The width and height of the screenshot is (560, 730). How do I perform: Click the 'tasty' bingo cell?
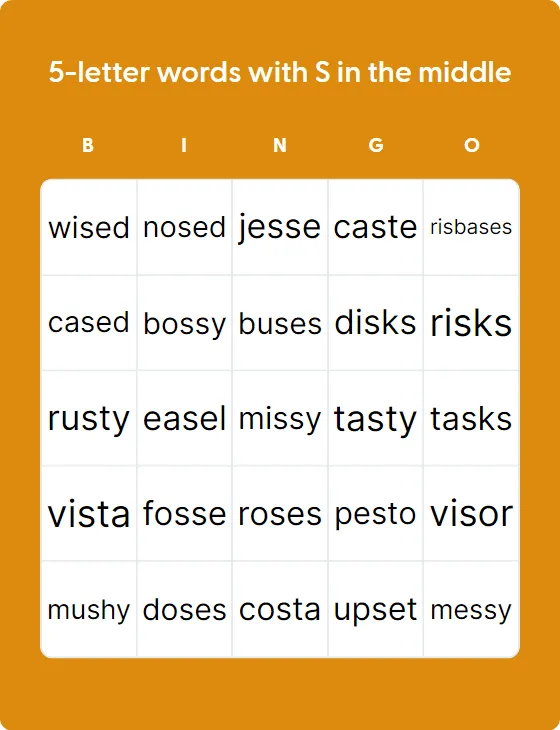[375, 419]
